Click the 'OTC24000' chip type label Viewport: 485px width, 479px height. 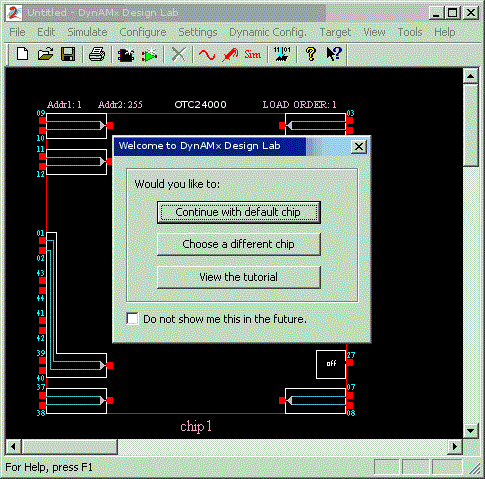point(200,105)
